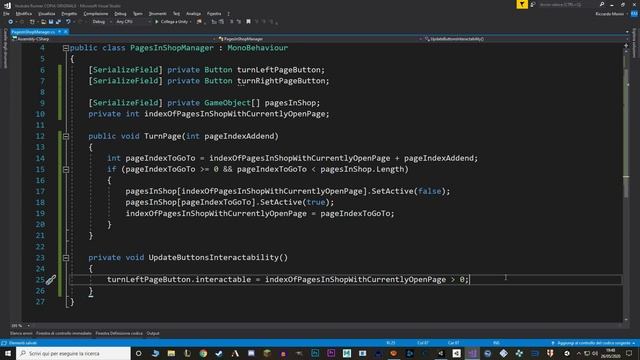Open the Modifica menu
This screenshot has width=640, height=360.
(24, 13)
